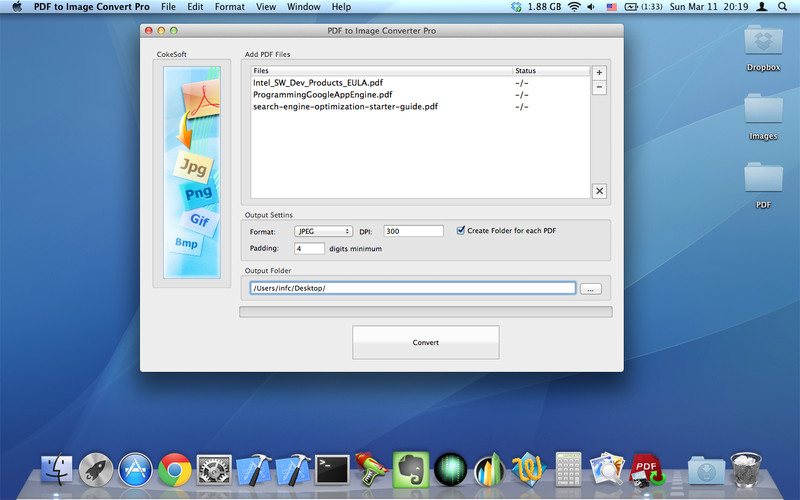Click the Files column header
Image resolution: width=800 pixels, height=500 pixels.
[x=382, y=70]
